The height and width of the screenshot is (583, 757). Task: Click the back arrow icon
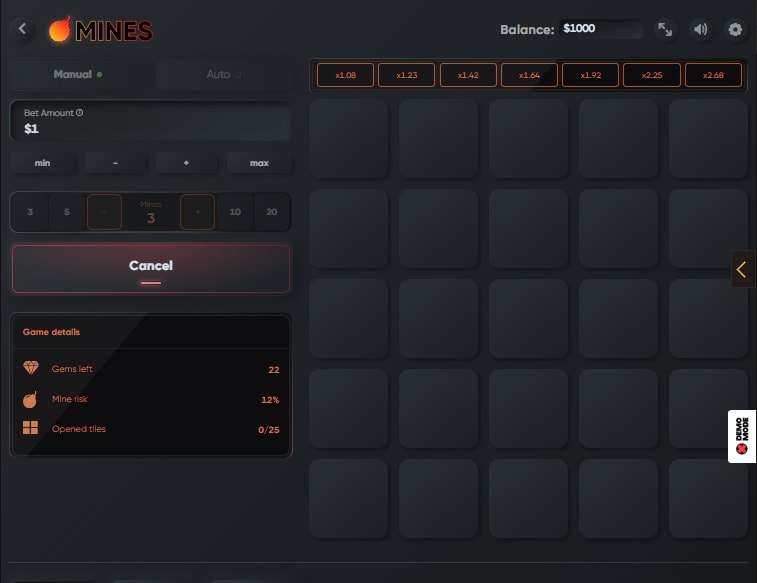pyautogui.click(x=23, y=30)
